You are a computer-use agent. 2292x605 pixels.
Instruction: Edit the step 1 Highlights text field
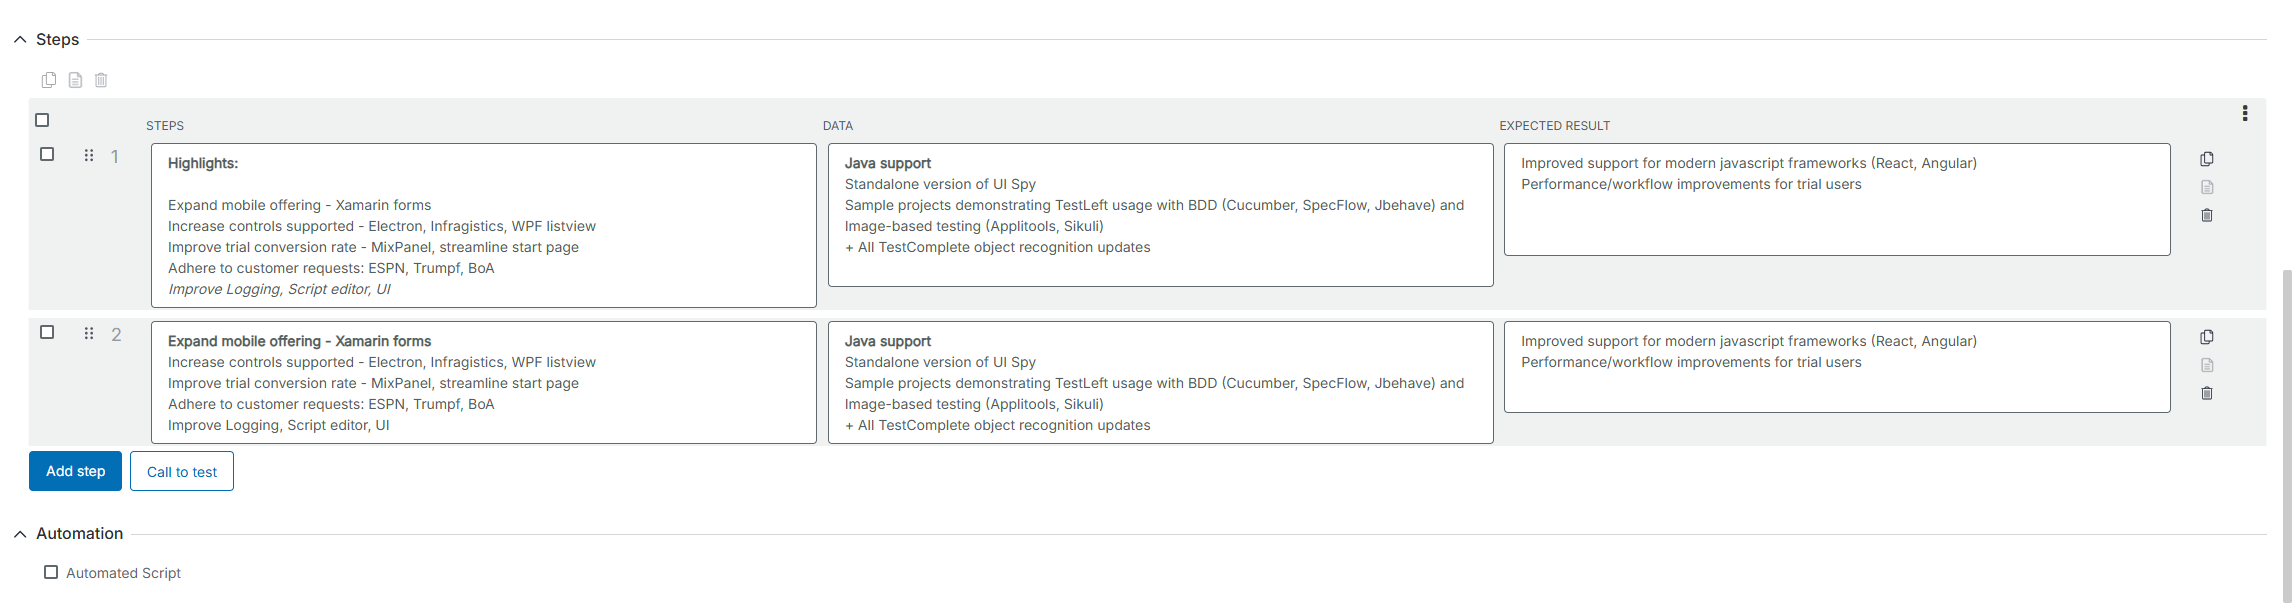coord(483,225)
